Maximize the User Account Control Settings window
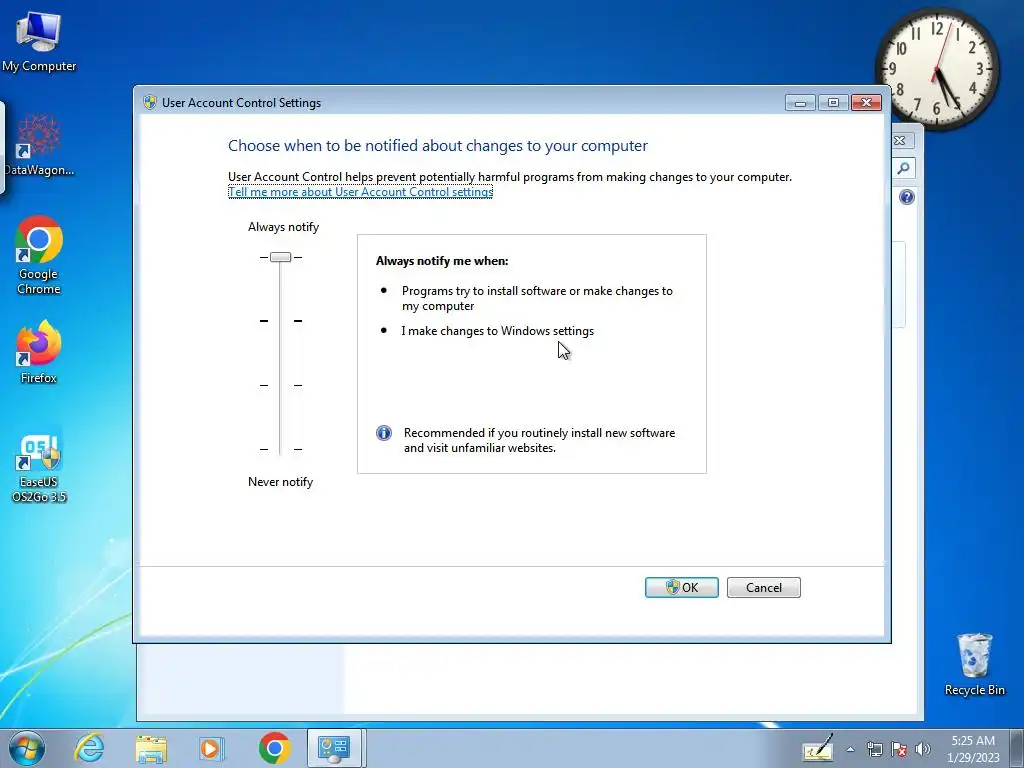1024x768 pixels. pyautogui.click(x=833, y=103)
